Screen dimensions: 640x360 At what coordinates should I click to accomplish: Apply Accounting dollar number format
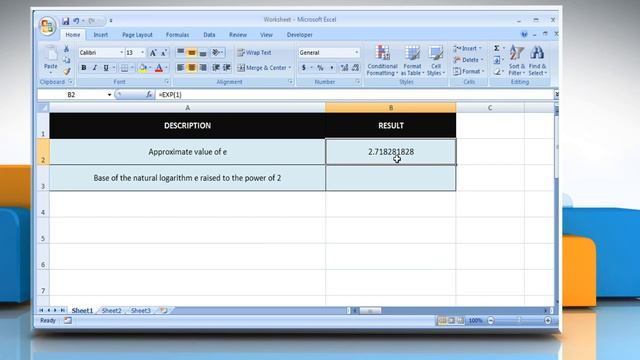click(x=304, y=68)
